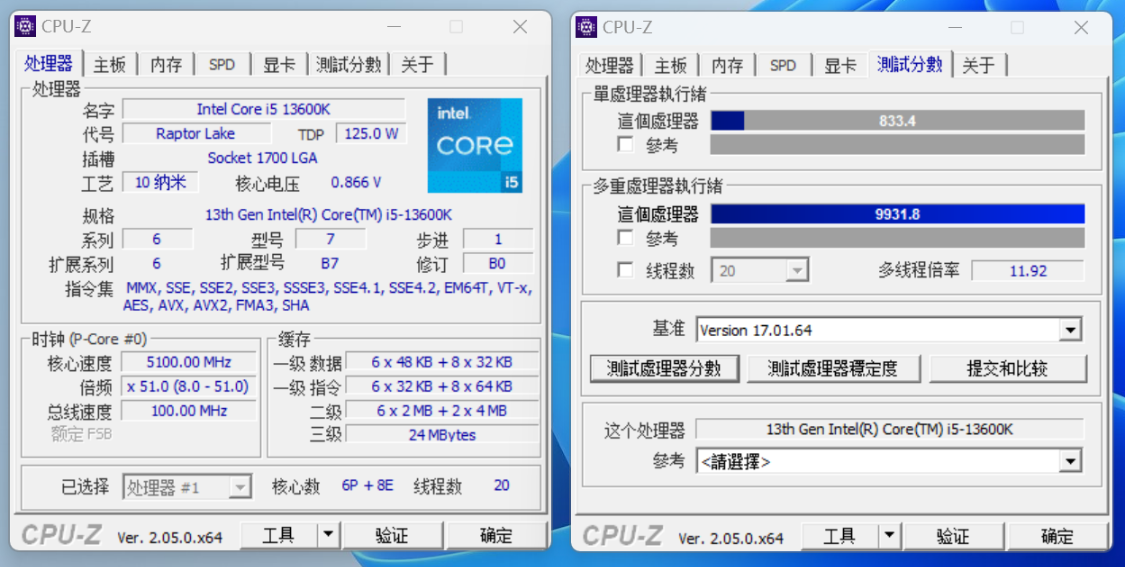This screenshot has height=567, width=1125.
Task: Click the 多线程倍率 value 11.92
Action: (1027, 271)
